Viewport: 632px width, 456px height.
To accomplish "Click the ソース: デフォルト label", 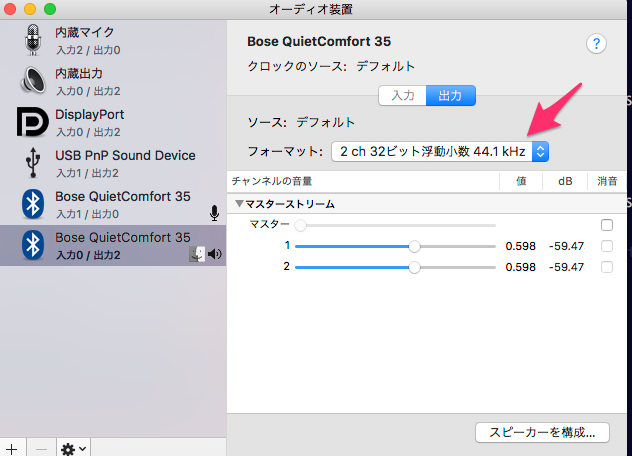I will [301, 122].
